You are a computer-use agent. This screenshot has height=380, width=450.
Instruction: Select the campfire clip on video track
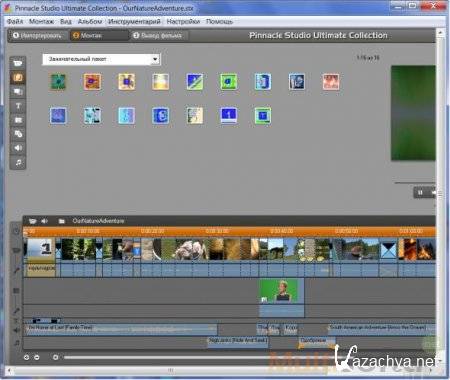coord(418,249)
